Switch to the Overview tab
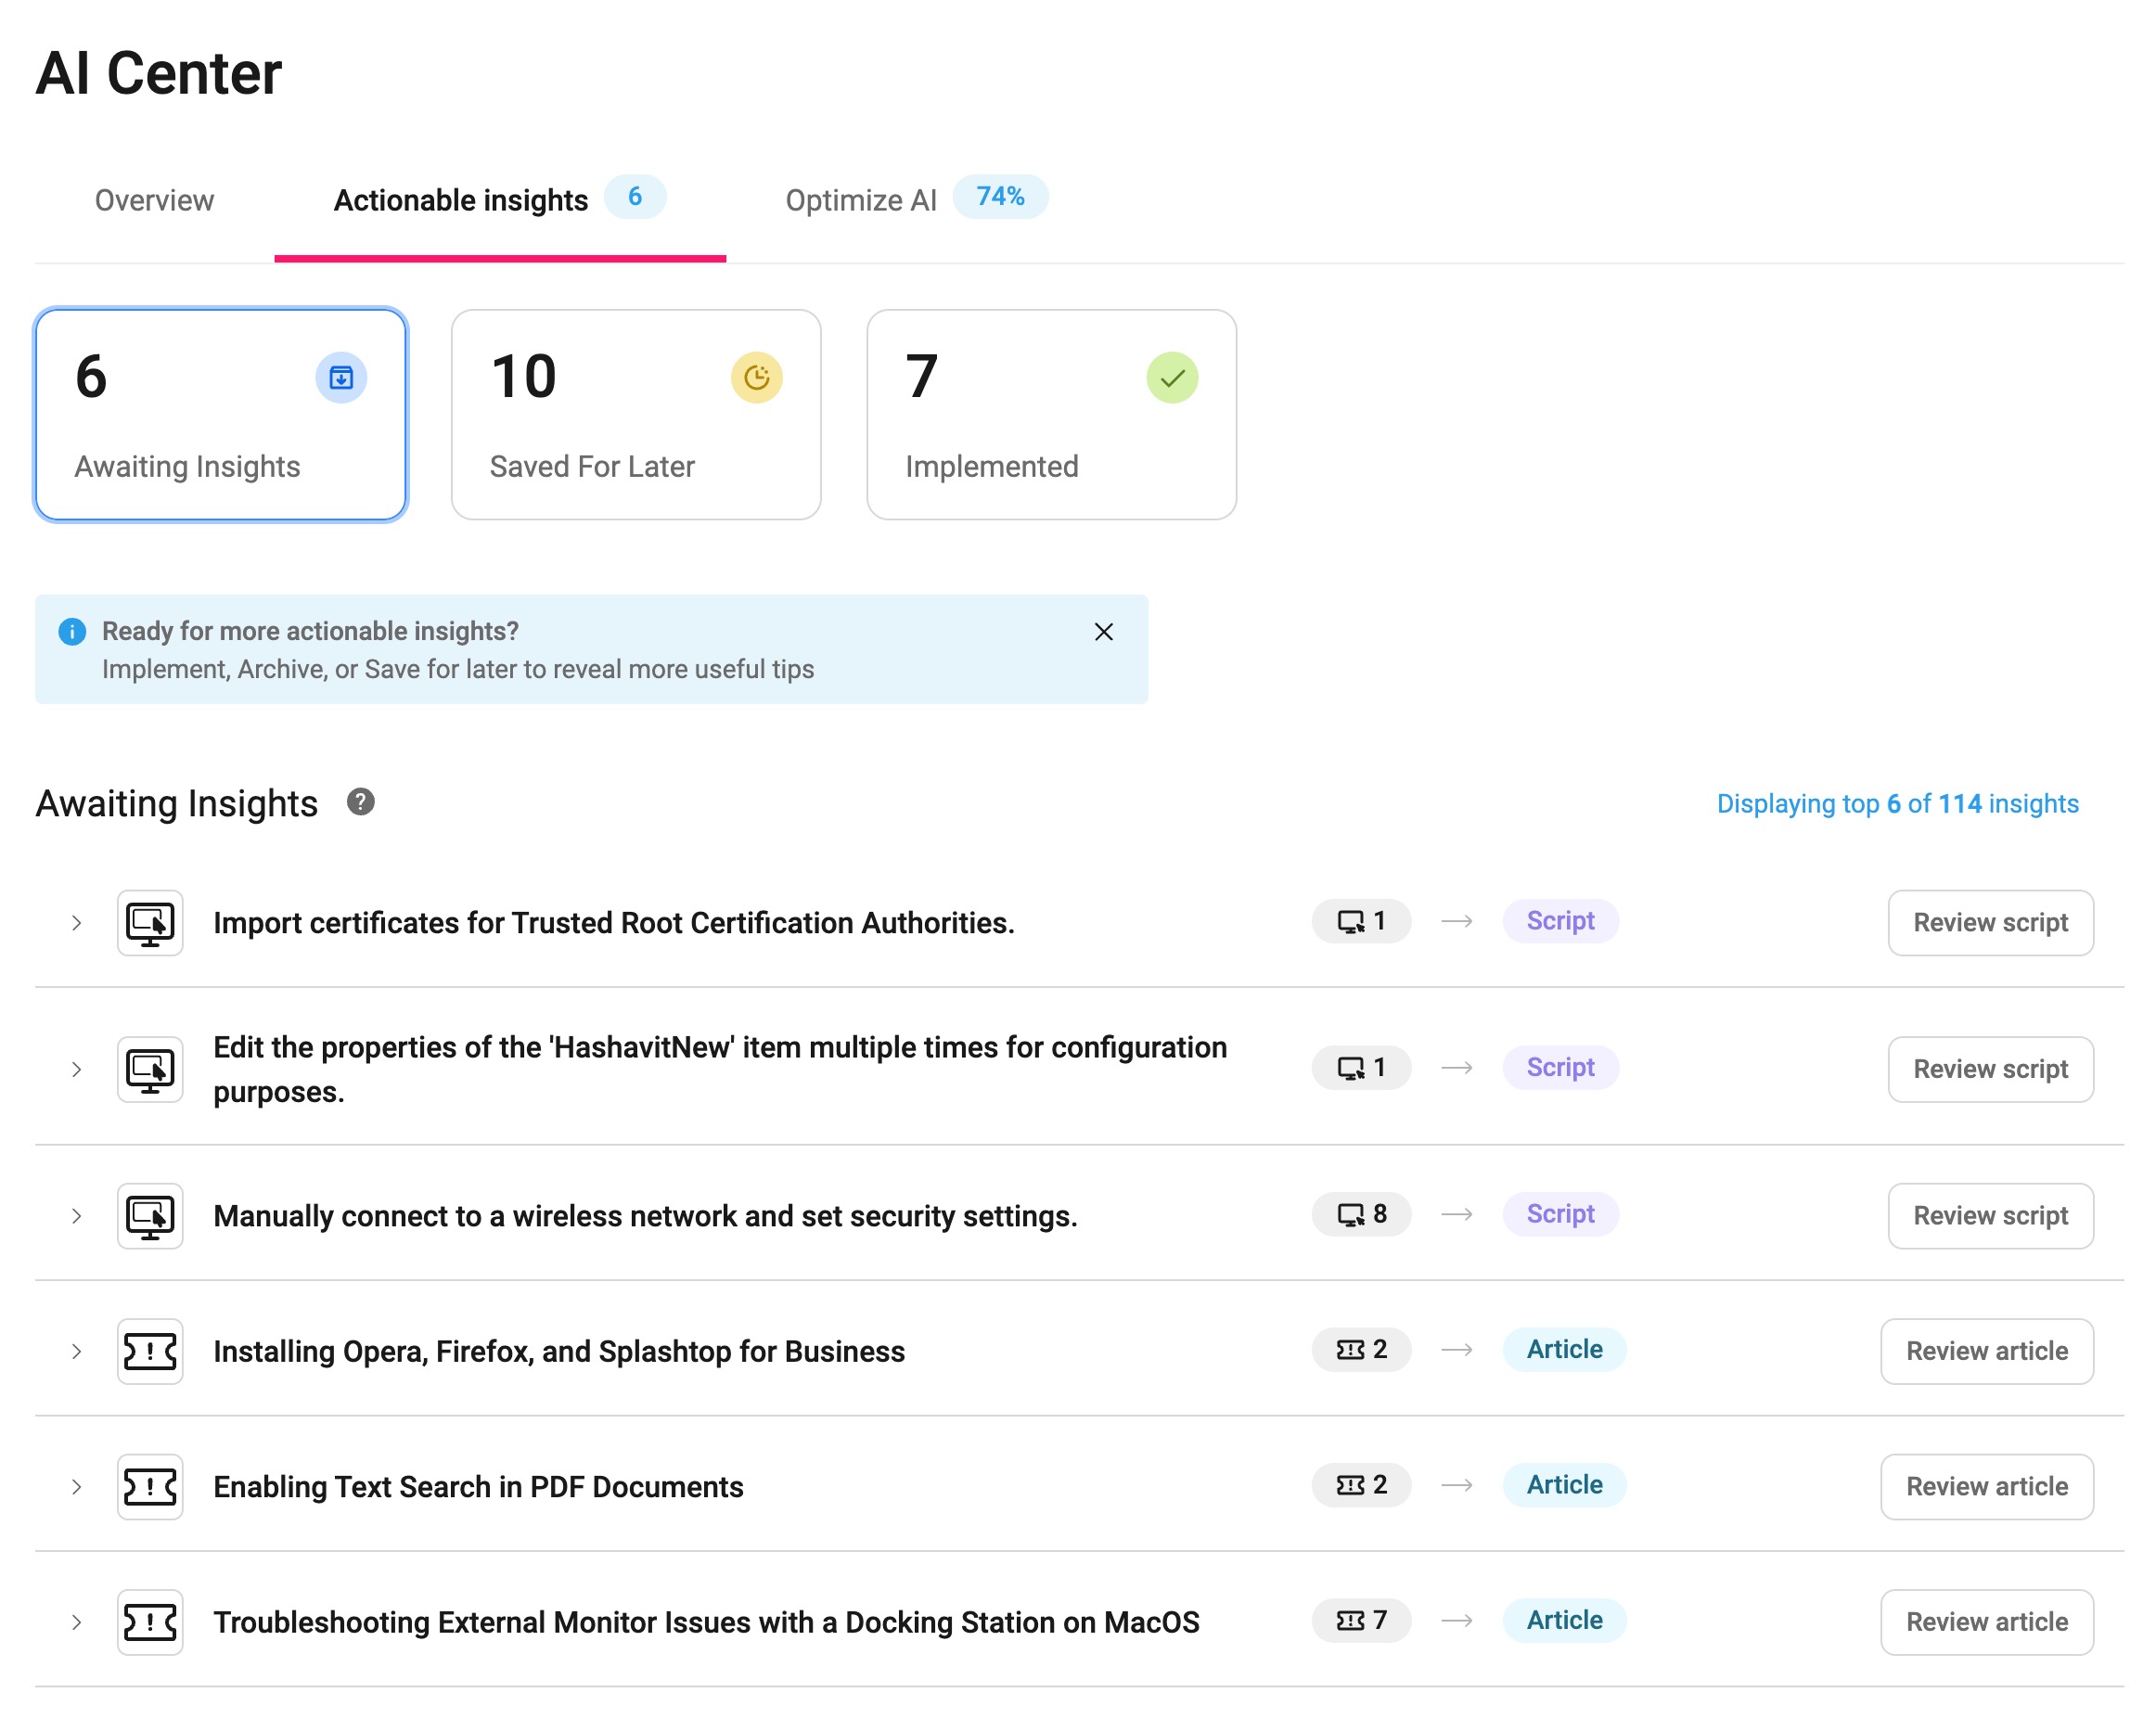Image resolution: width=2156 pixels, height=1731 pixels. pos(154,200)
